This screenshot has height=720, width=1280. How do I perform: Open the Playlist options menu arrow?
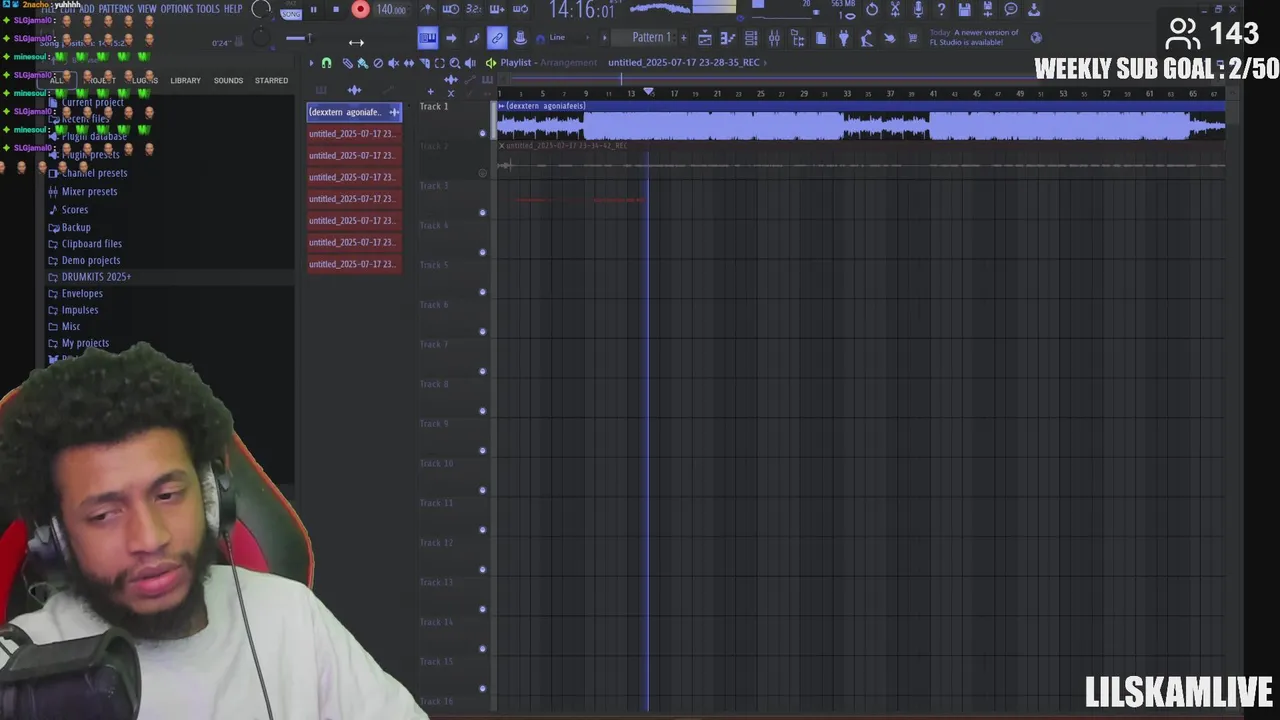pyautogui.click(x=311, y=63)
